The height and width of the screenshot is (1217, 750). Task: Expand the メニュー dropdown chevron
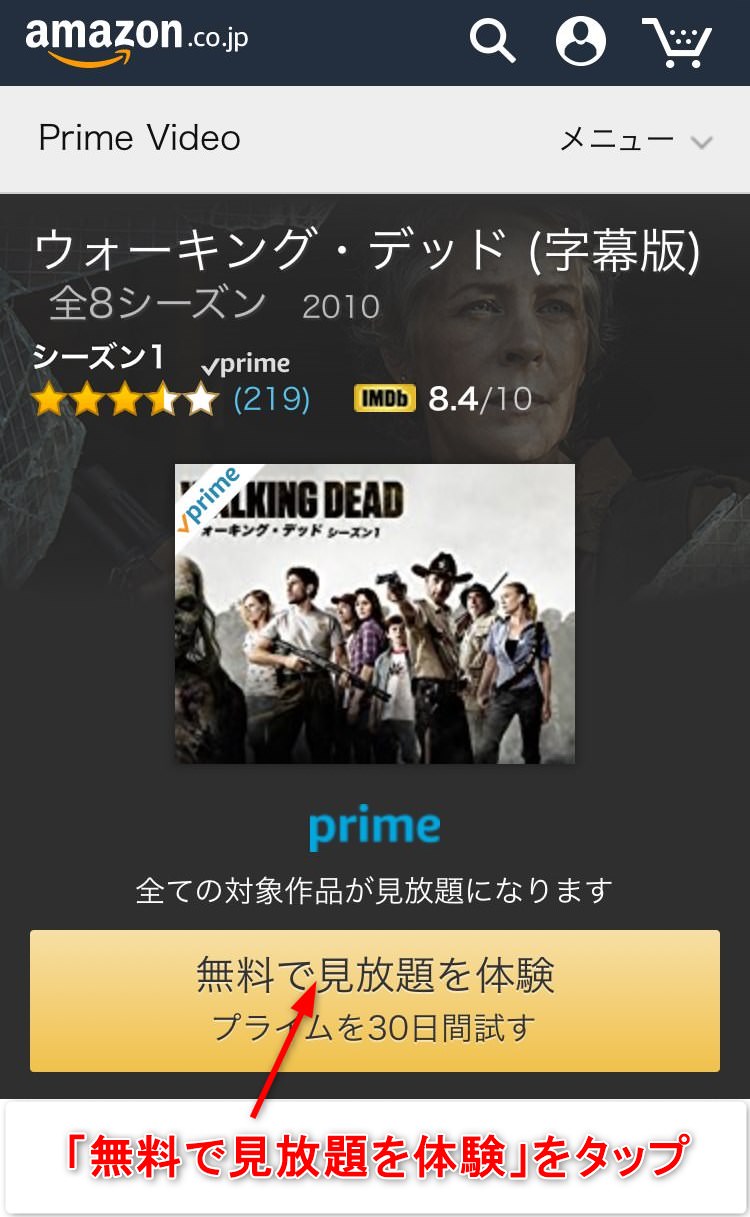click(702, 142)
